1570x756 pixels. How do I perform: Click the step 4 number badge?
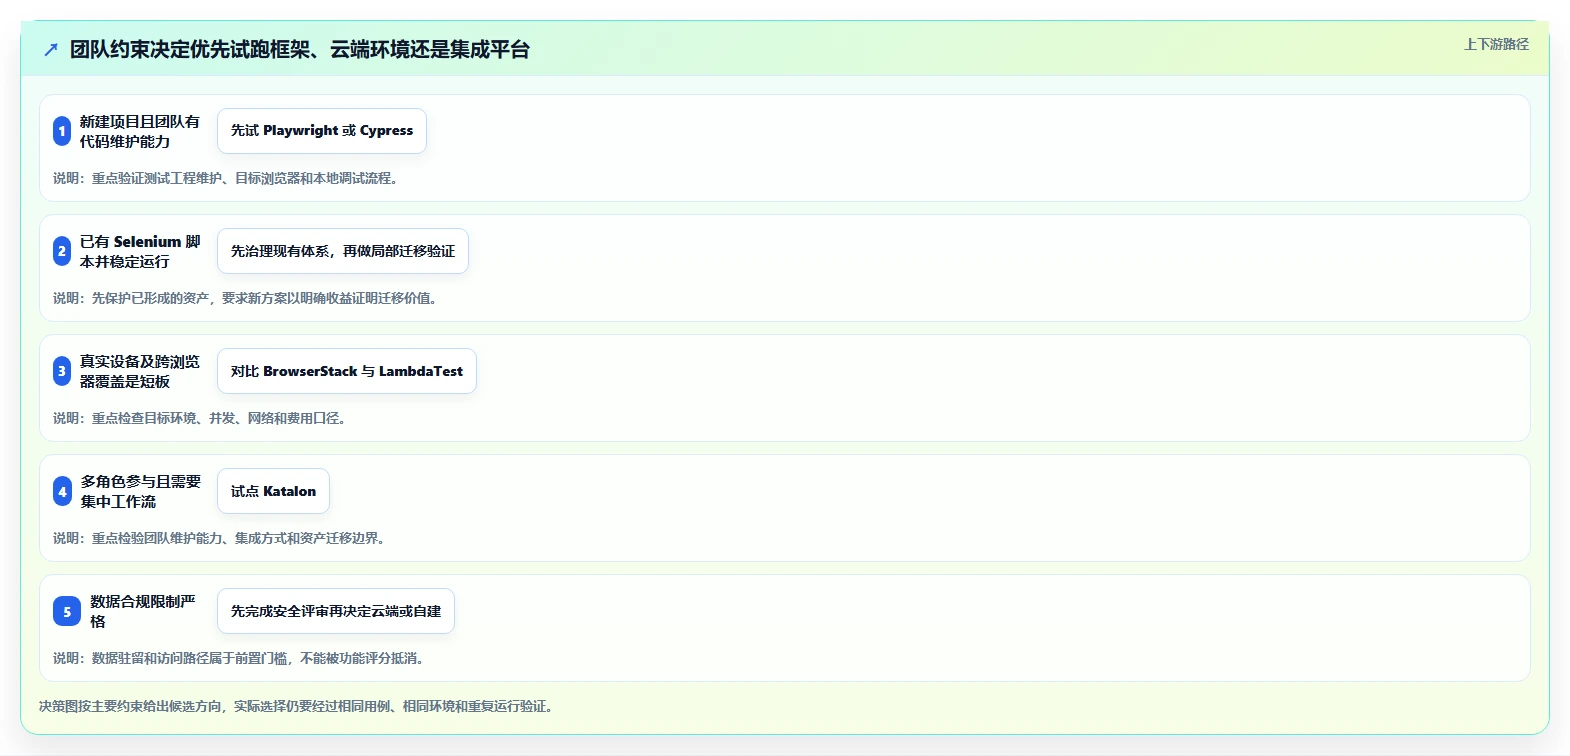pyautogui.click(x=62, y=491)
